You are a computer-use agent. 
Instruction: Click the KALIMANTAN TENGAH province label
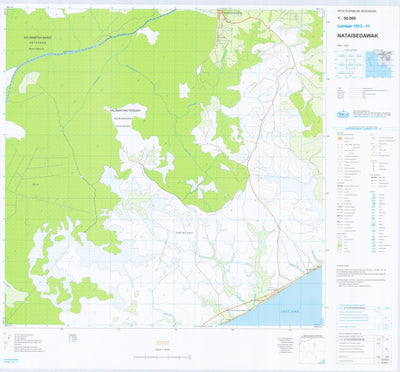click(x=126, y=110)
